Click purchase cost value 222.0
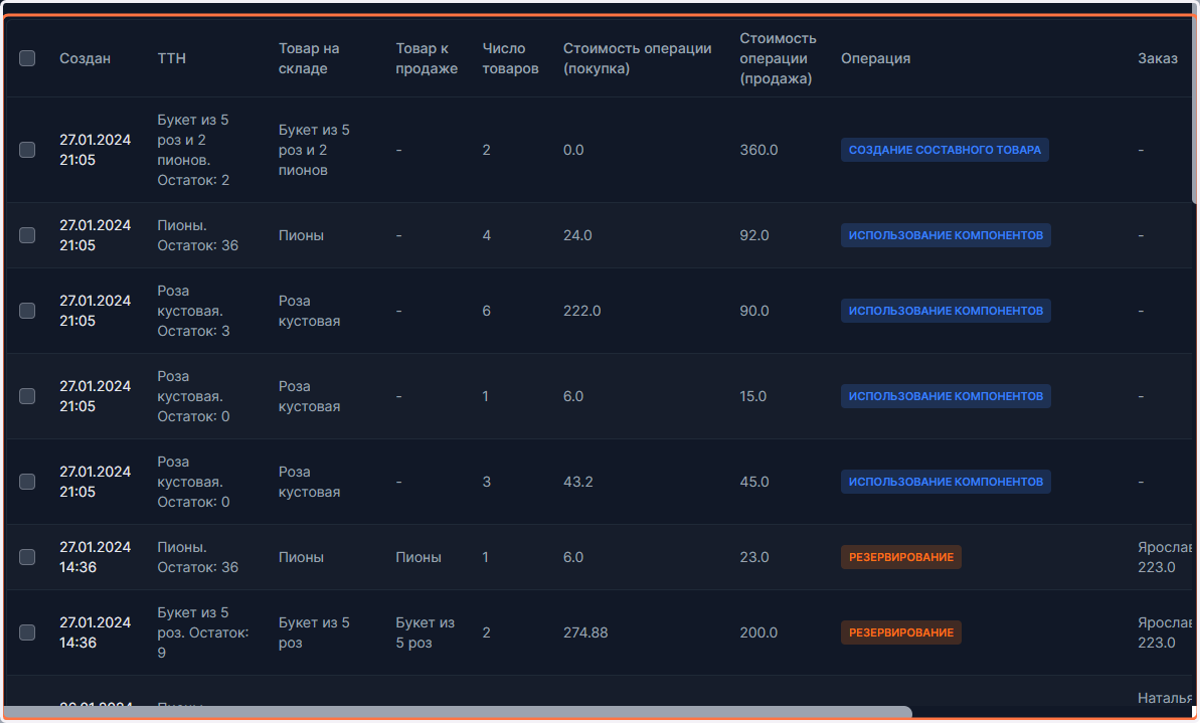The height and width of the screenshot is (723, 1200). click(x=582, y=311)
